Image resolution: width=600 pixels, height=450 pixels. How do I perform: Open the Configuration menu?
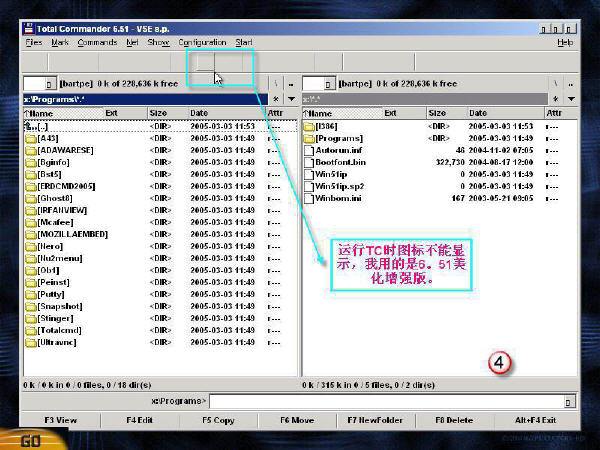[x=202, y=42]
